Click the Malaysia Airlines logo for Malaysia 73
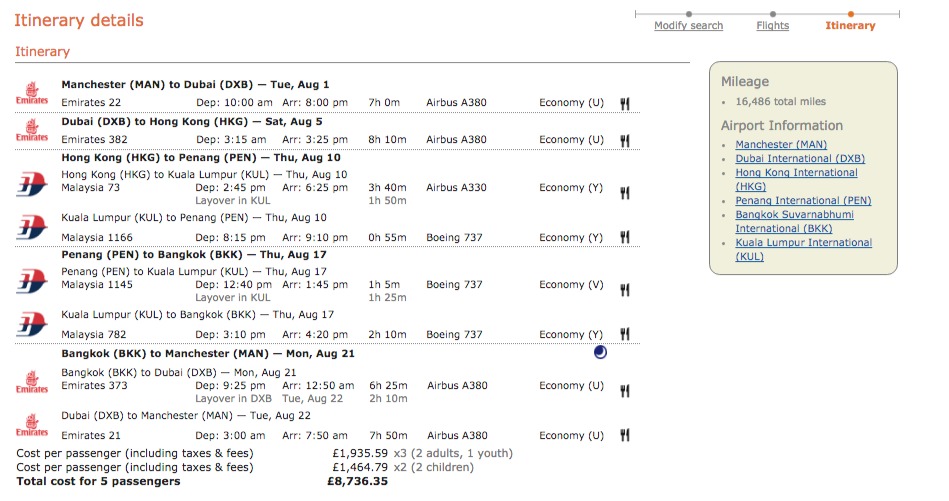 coord(31,184)
